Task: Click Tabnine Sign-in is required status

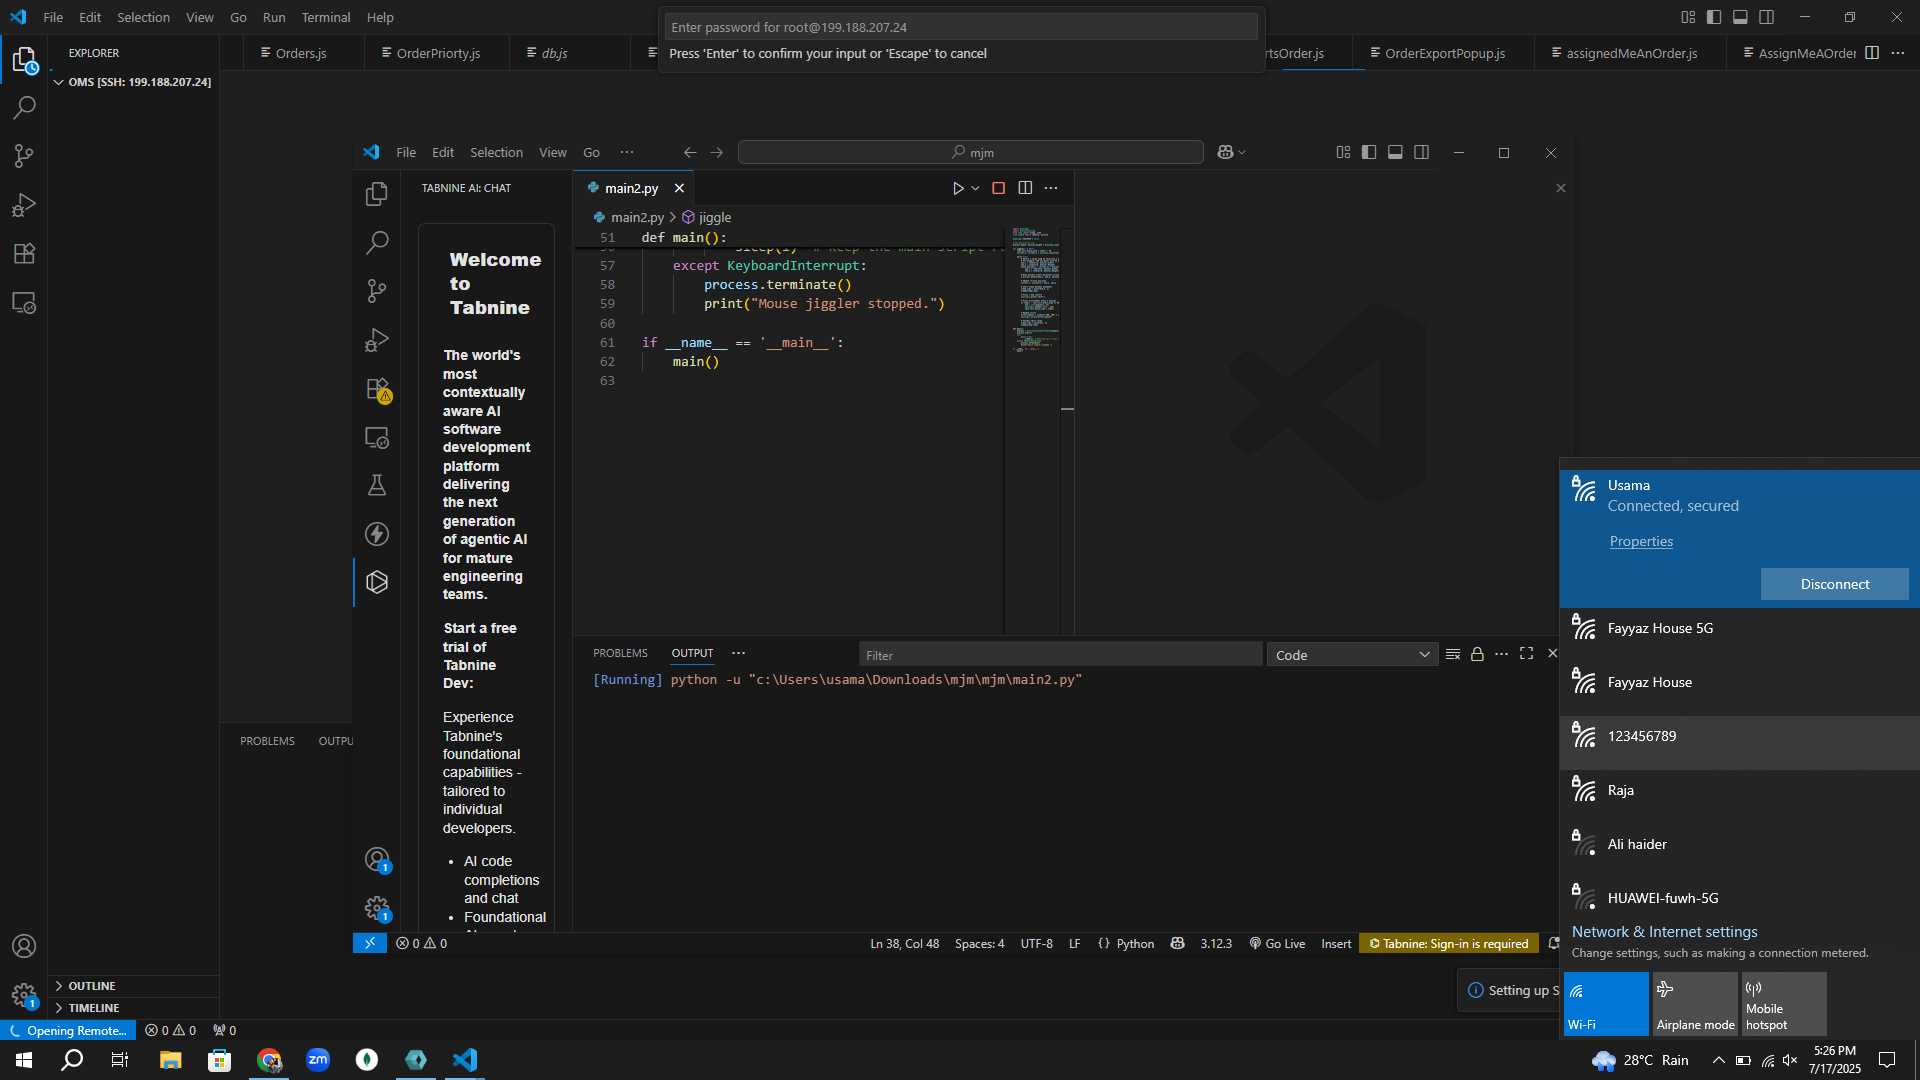Action: (1448, 943)
